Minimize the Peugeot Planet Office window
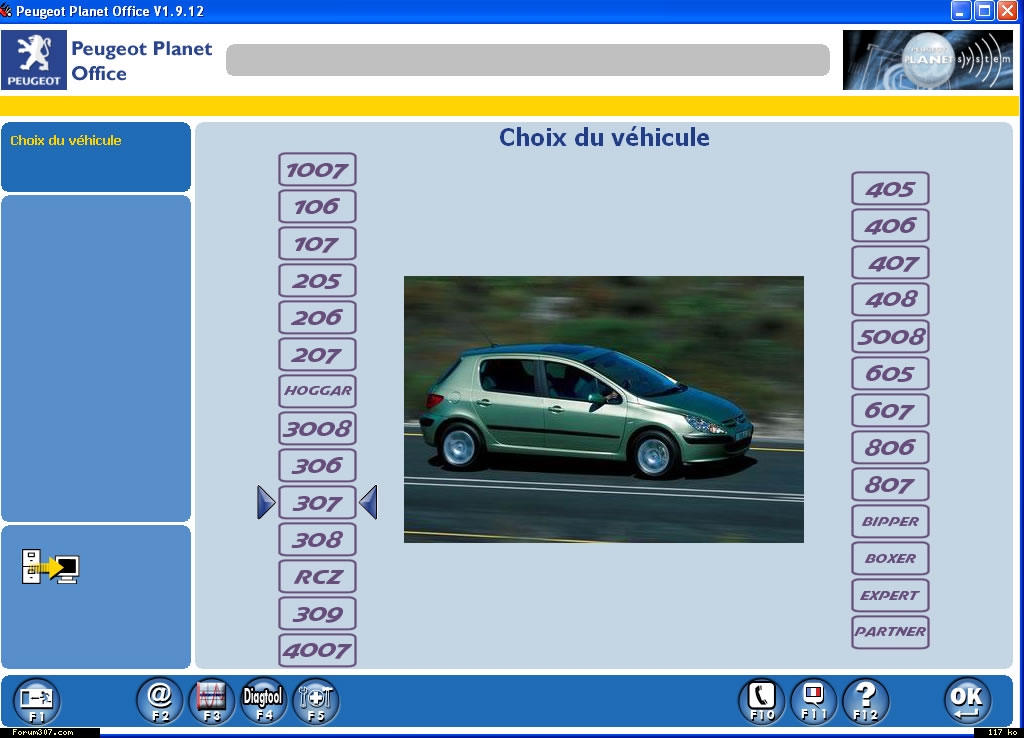Viewport: 1024px width, 738px height. (961, 11)
